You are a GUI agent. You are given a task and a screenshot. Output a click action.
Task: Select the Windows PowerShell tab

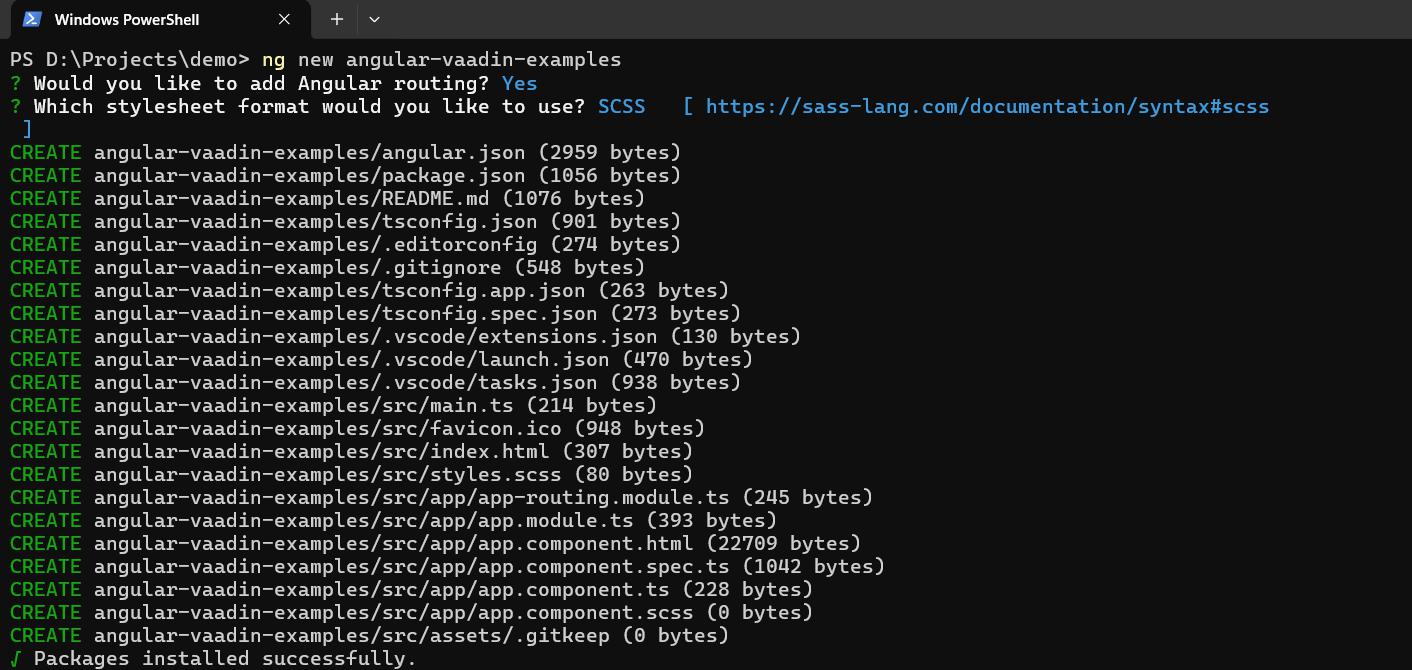pyautogui.click(x=140, y=19)
